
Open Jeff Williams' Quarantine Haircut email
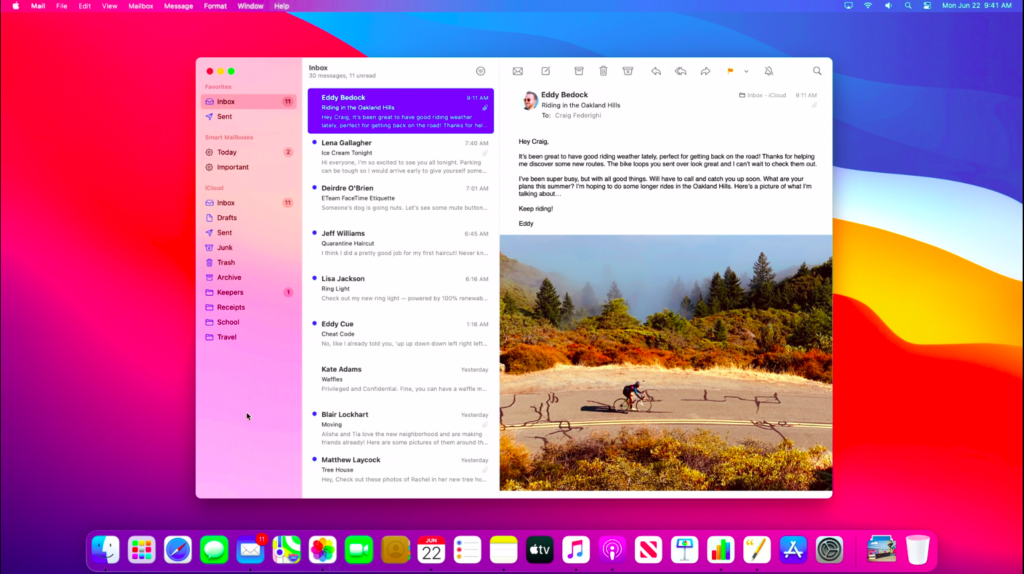[x=400, y=246]
